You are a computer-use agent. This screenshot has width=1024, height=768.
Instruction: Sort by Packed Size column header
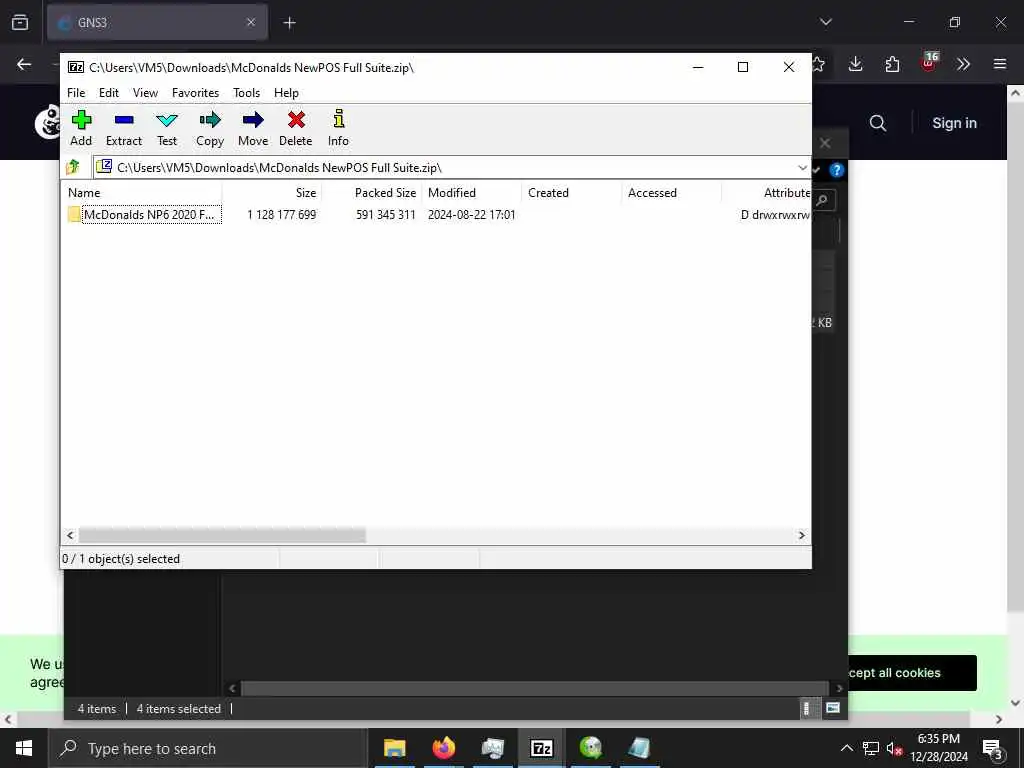[x=372, y=193]
